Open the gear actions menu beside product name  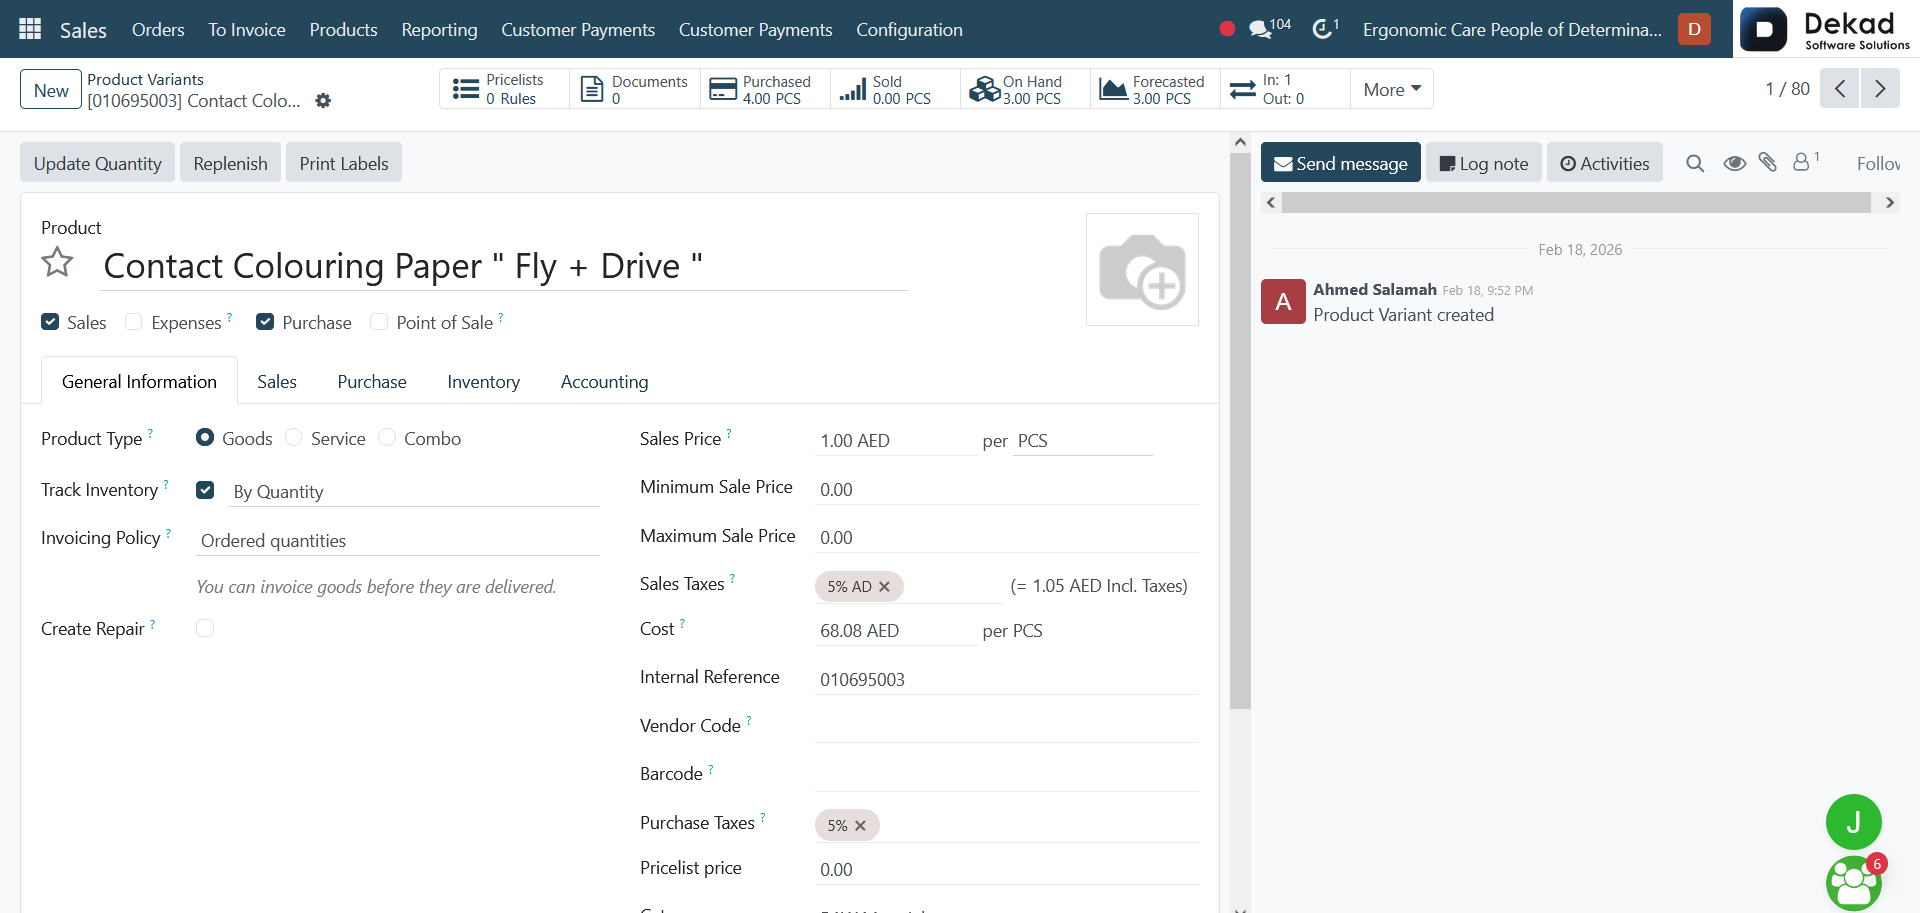323,100
